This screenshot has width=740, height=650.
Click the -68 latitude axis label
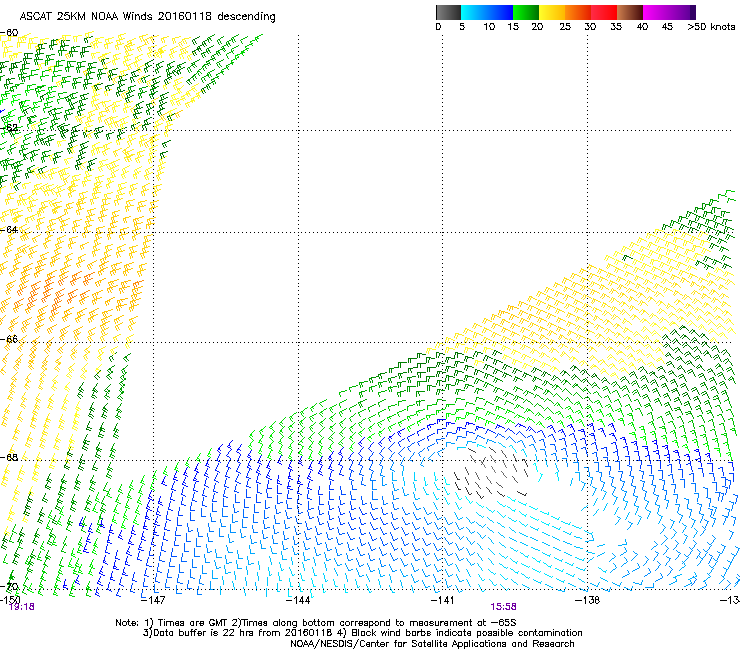tap(9, 457)
